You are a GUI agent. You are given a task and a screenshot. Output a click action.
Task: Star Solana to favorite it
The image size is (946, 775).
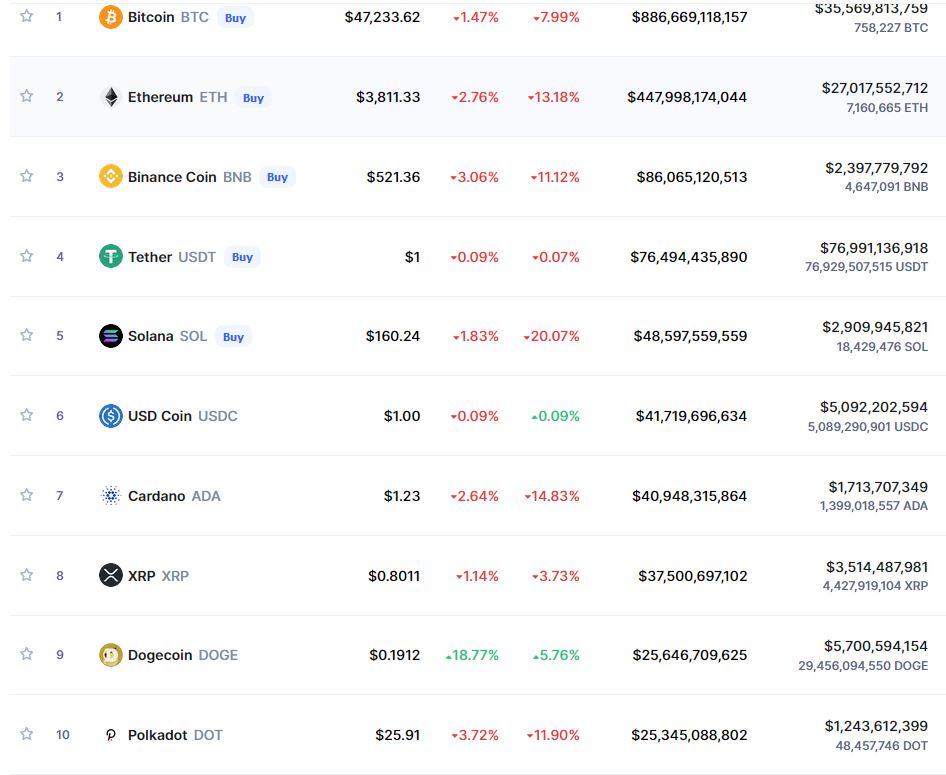[27, 336]
